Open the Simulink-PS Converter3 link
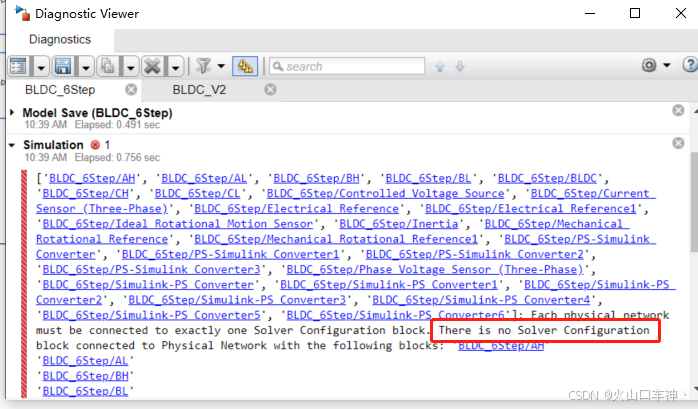Screen dimensions: 698x409 [237, 300]
